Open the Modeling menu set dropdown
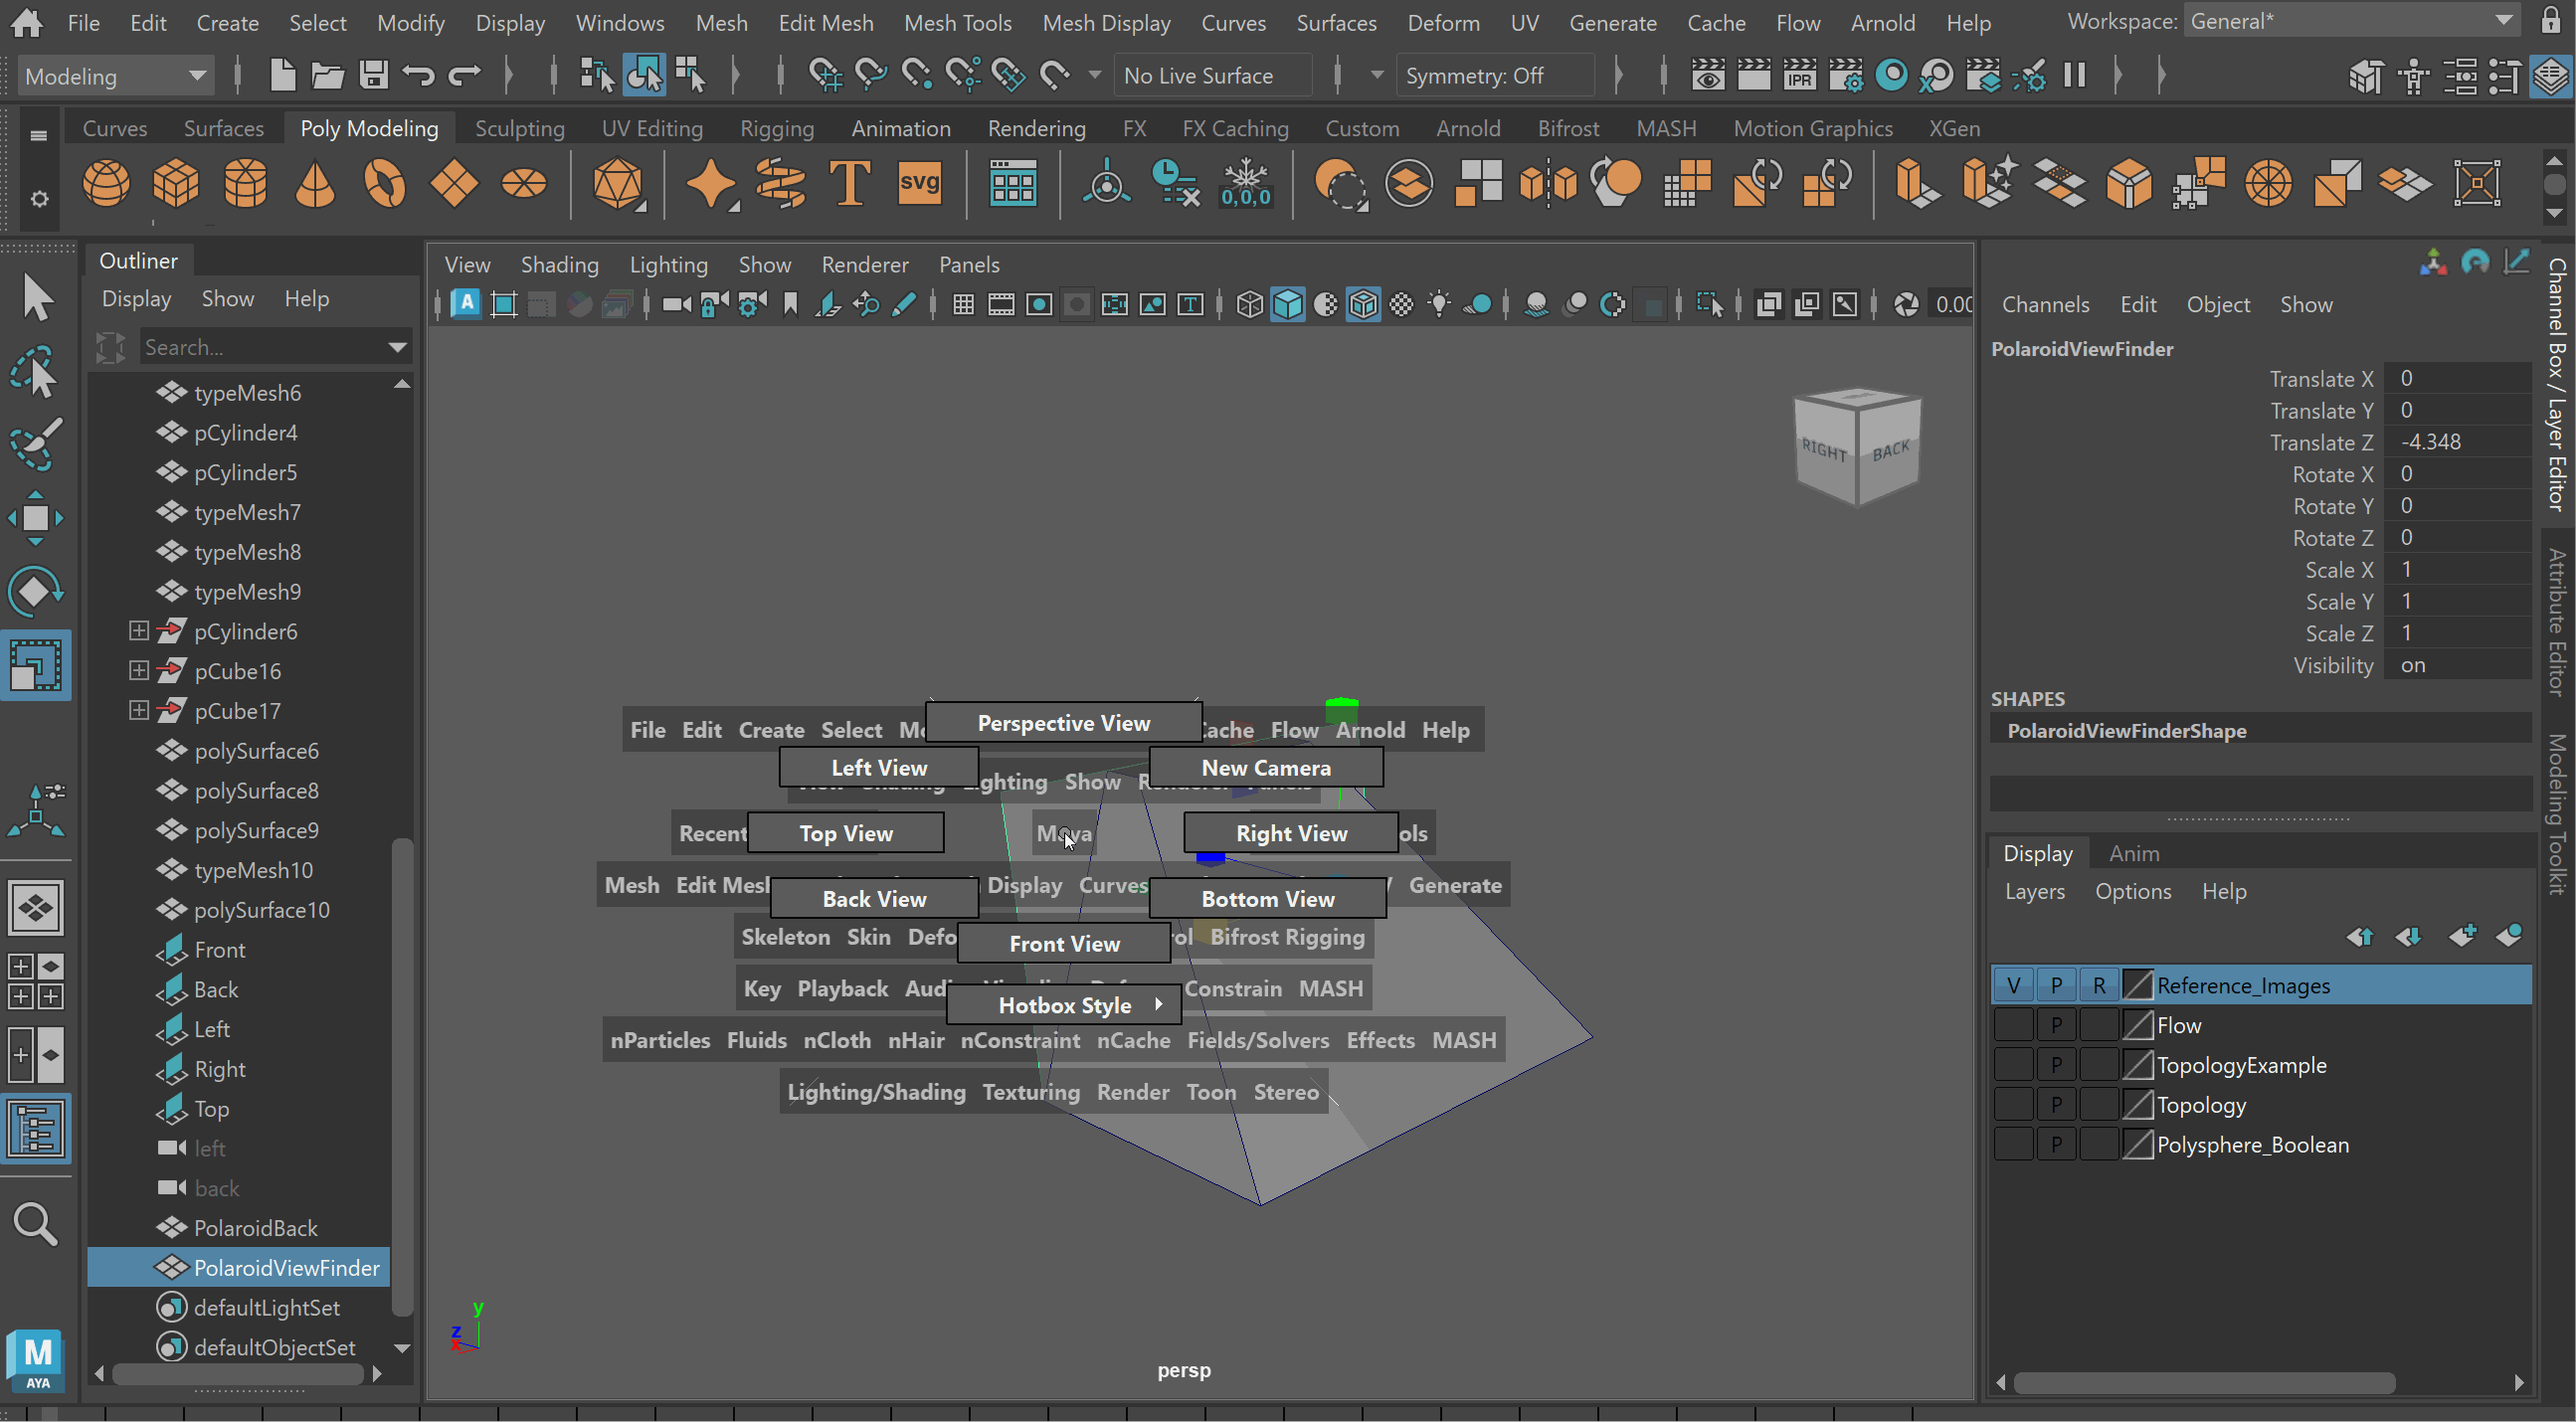This screenshot has height=1422, width=2576. point(115,76)
